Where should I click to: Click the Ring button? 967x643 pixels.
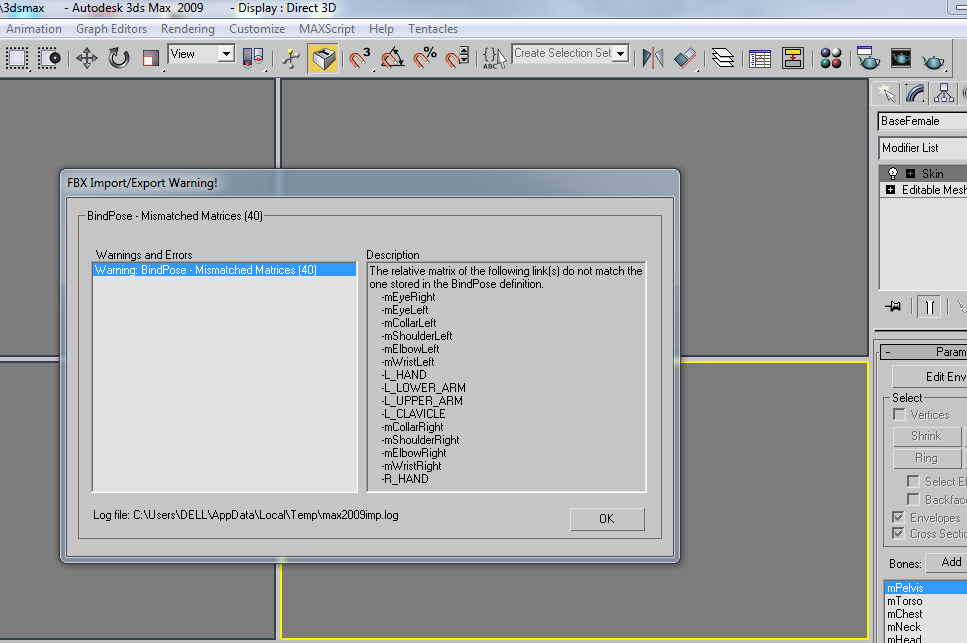pyautogui.click(x=926, y=458)
